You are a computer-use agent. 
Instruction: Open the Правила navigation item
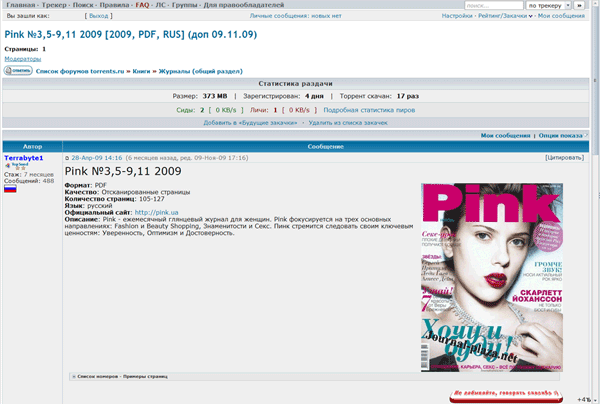pyautogui.click(x=114, y=5)
